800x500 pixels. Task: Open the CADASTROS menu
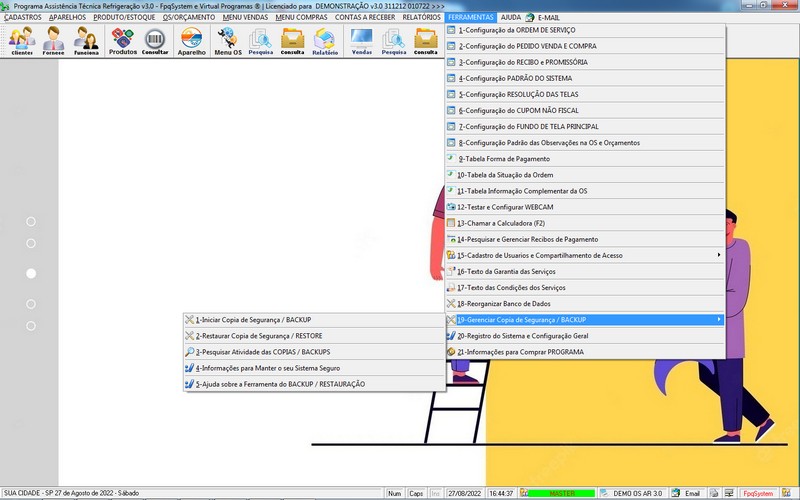pyautogui.click(x=22, y=17)
